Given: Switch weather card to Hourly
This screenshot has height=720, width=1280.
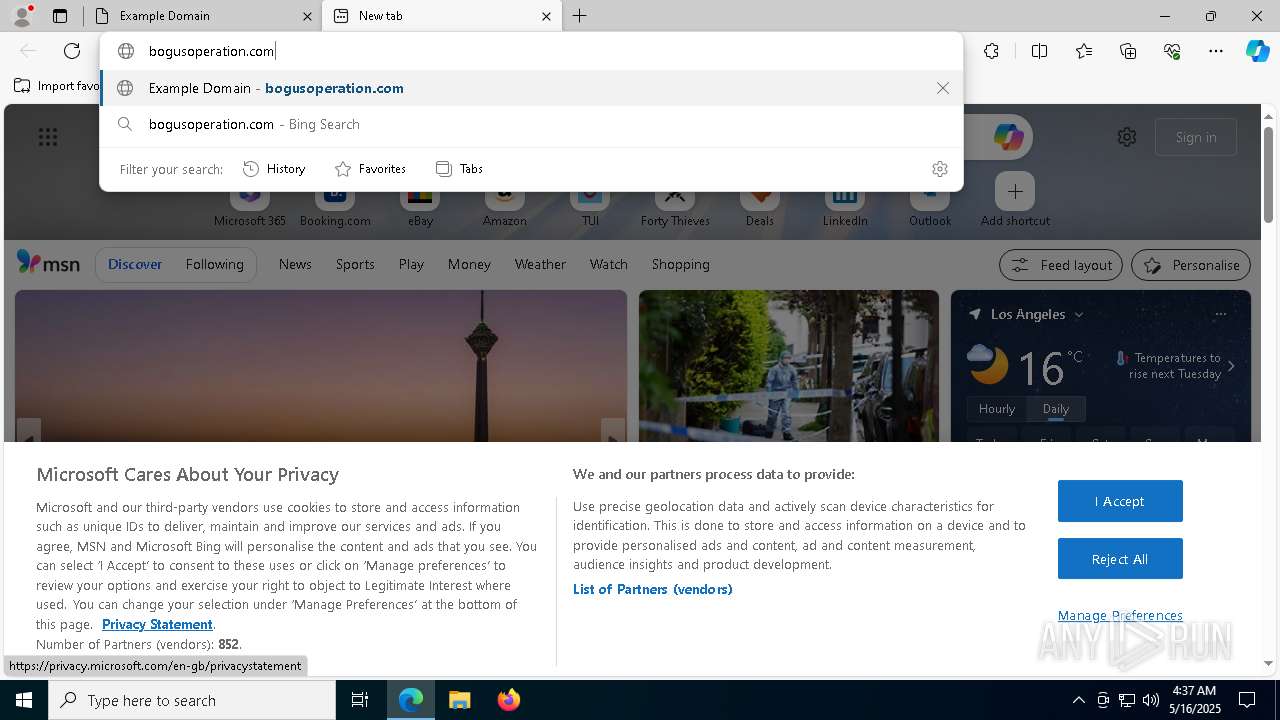Looking at the screenshot, I should pos(997,409).
